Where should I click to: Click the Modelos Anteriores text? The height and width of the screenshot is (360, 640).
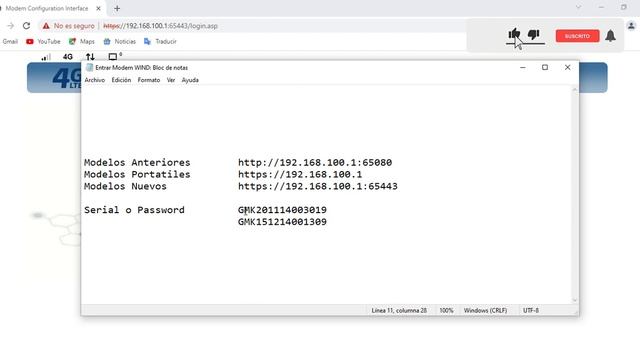pyautogui.click(x=137, y=162)
